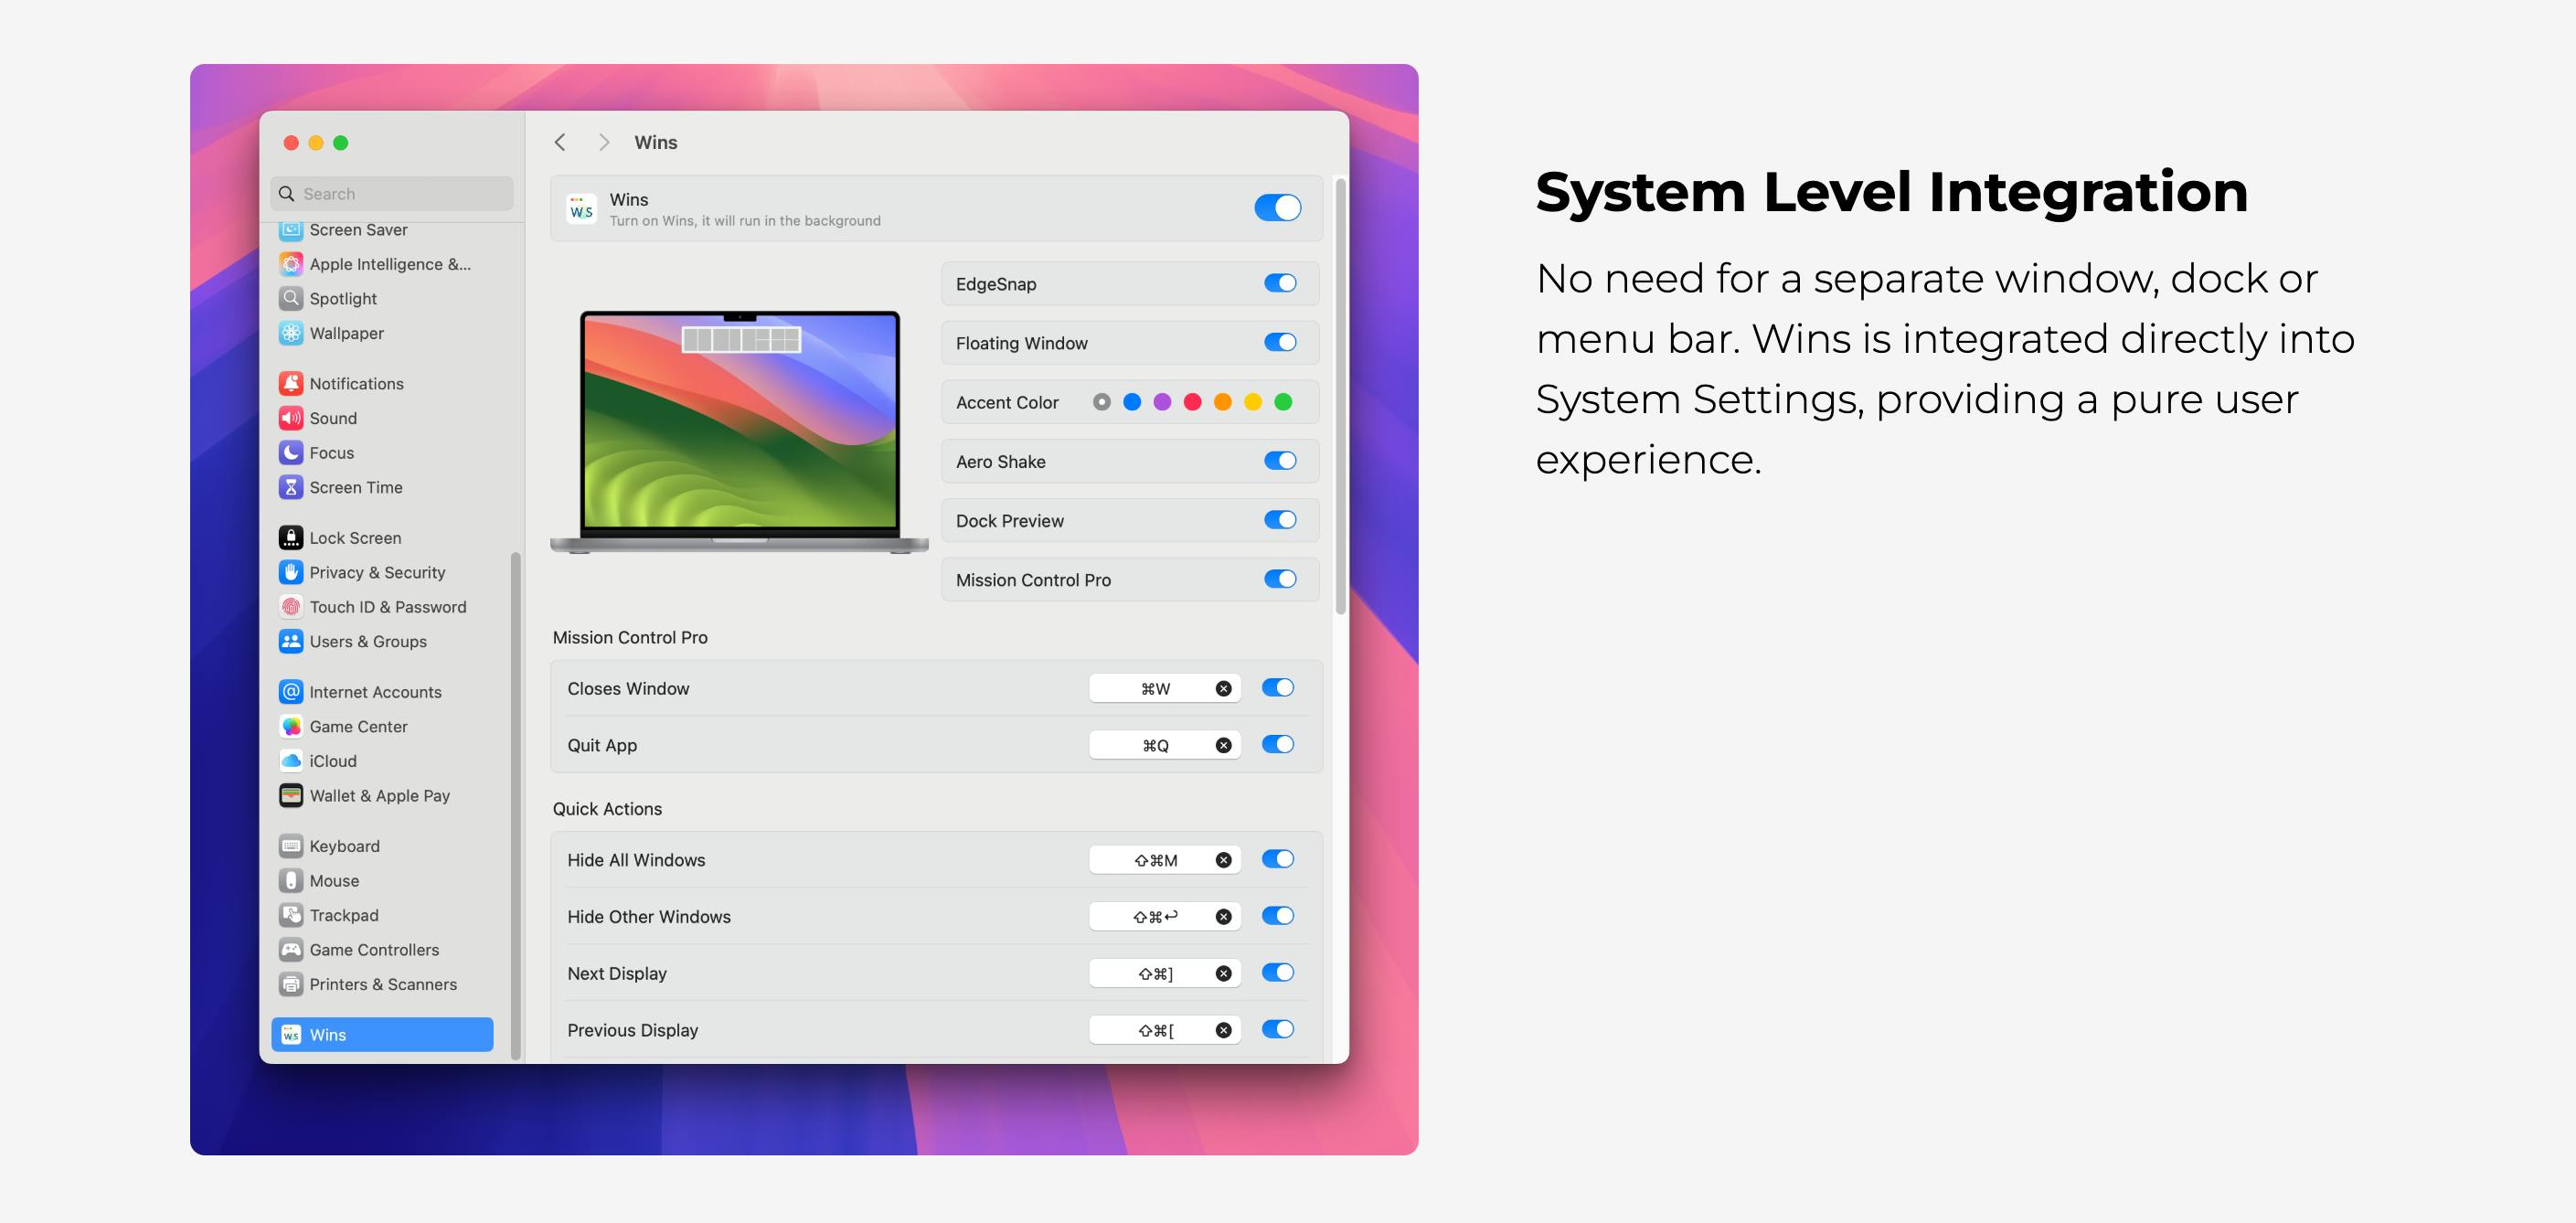Screen dimensions: 2576x1223
Task: Open the Screen Time hourglass icon
Action: [x=291, y=487]
